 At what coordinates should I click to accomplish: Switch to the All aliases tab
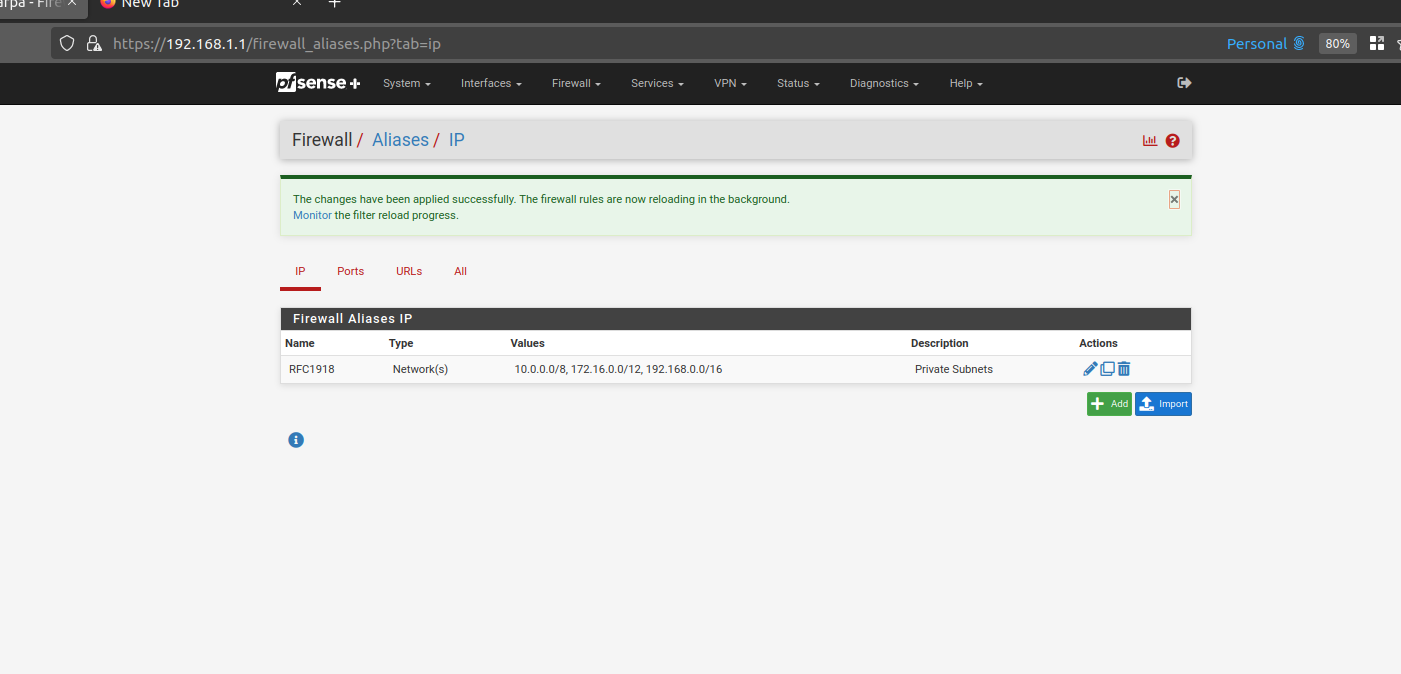[460, 271]
